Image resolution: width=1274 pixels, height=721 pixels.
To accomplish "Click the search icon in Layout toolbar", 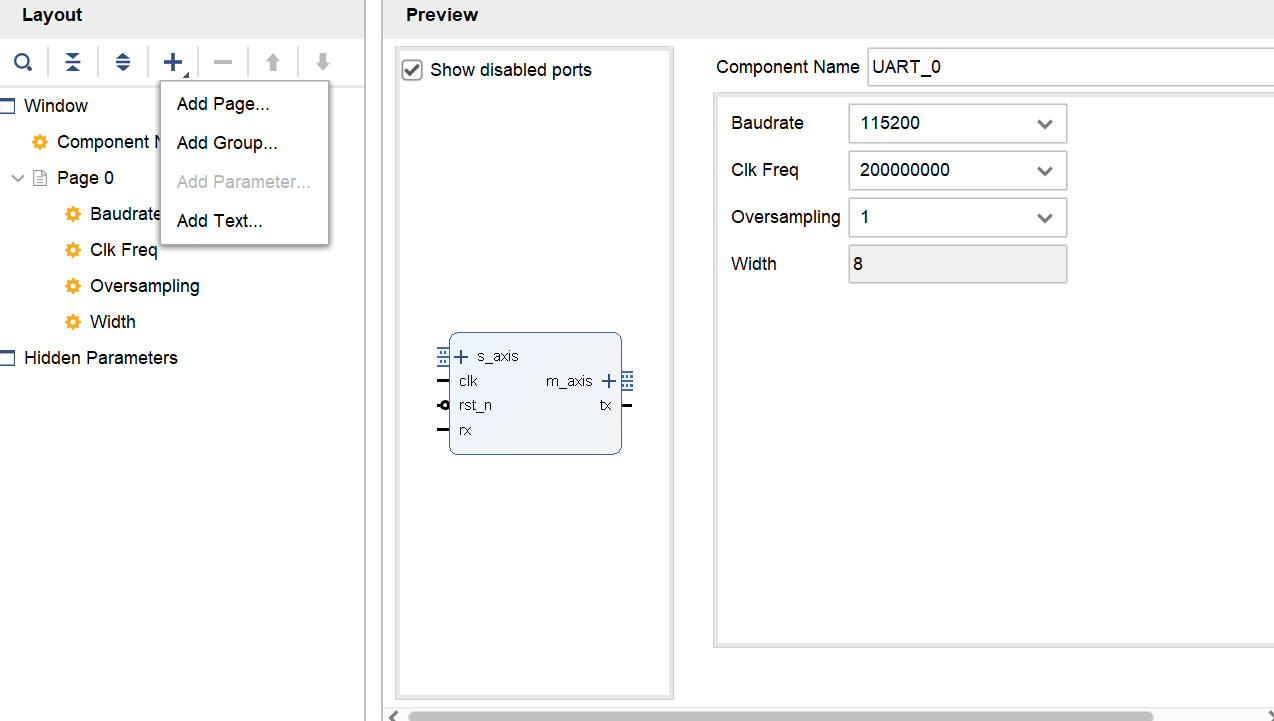I will pyautogui.click(x=22, y=63).
